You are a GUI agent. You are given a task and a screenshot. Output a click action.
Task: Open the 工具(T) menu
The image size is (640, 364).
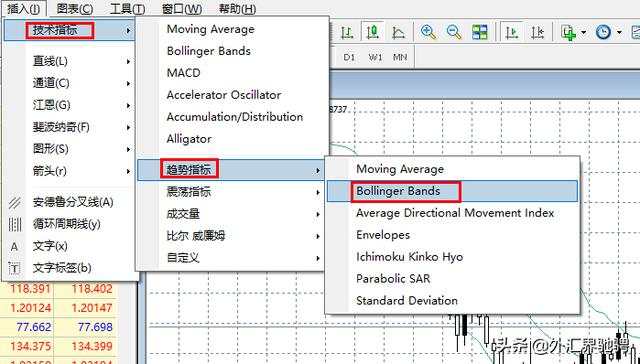click(x=128, y=8)
